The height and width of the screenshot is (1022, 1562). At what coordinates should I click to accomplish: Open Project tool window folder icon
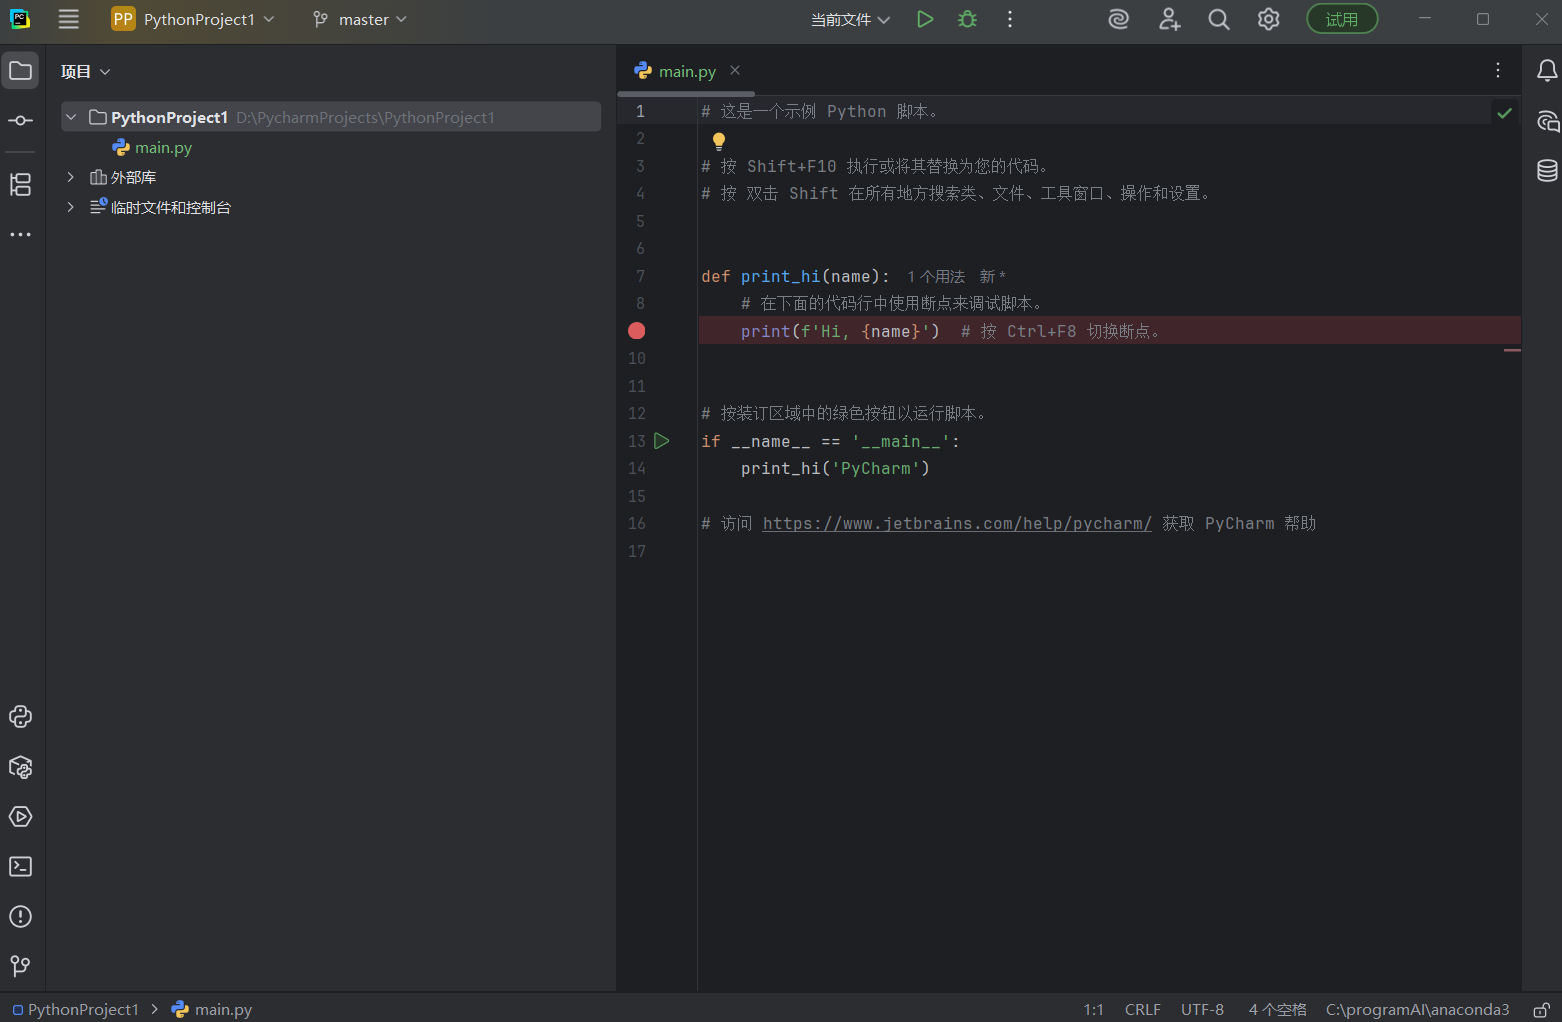[x=20, y=70]
